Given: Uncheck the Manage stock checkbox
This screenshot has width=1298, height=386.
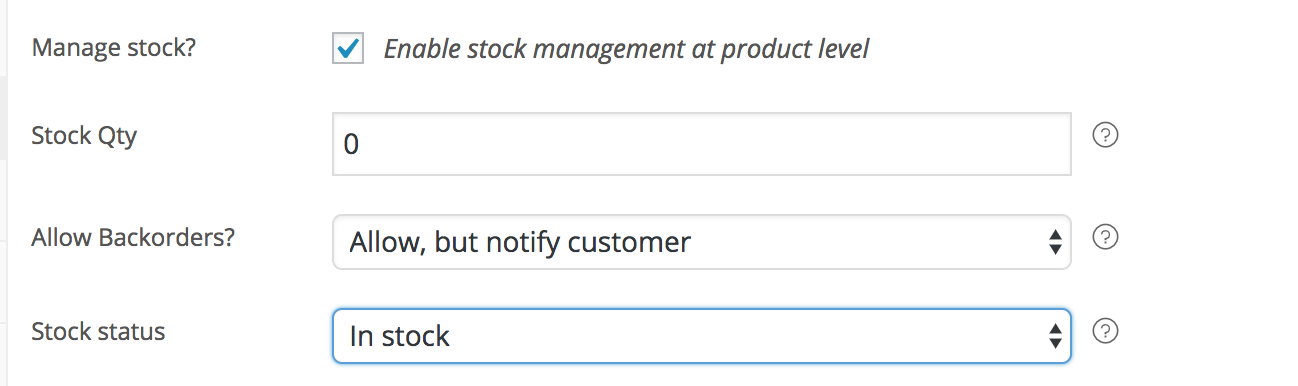Looking at the screenshot, I should [348, 48].
